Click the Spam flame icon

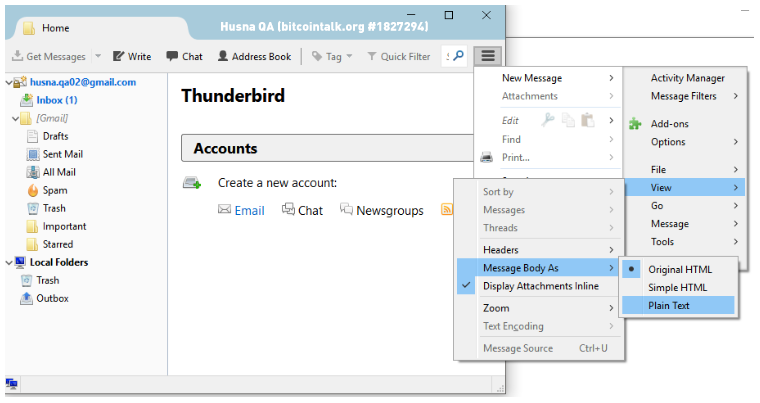click(x=32, y=190)
